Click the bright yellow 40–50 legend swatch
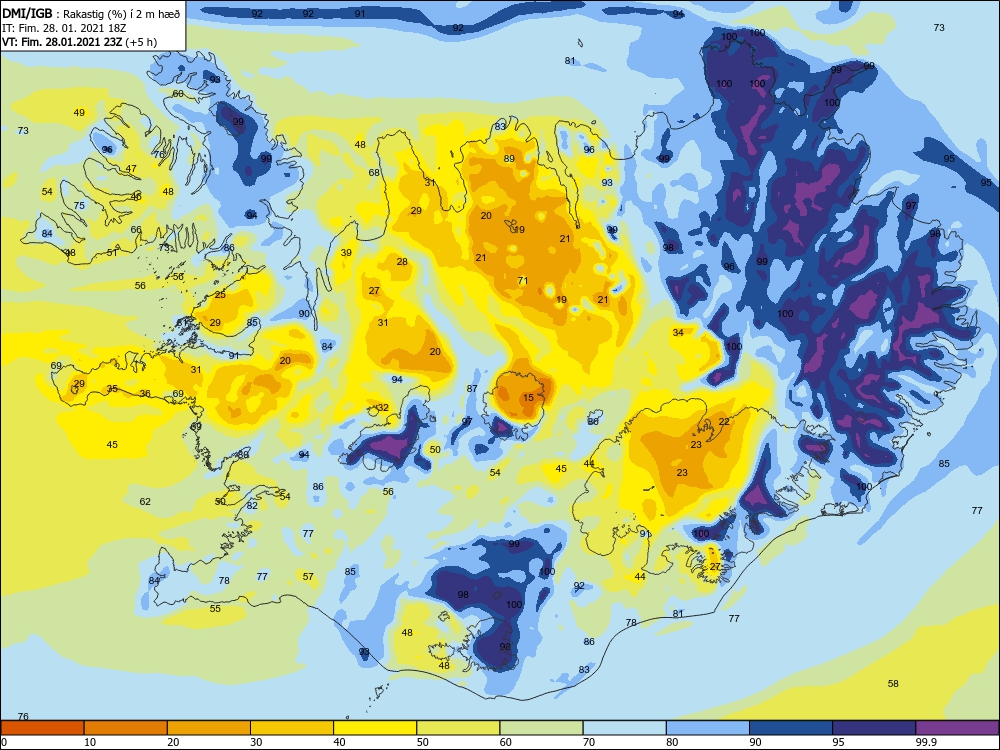 point(375,728)
